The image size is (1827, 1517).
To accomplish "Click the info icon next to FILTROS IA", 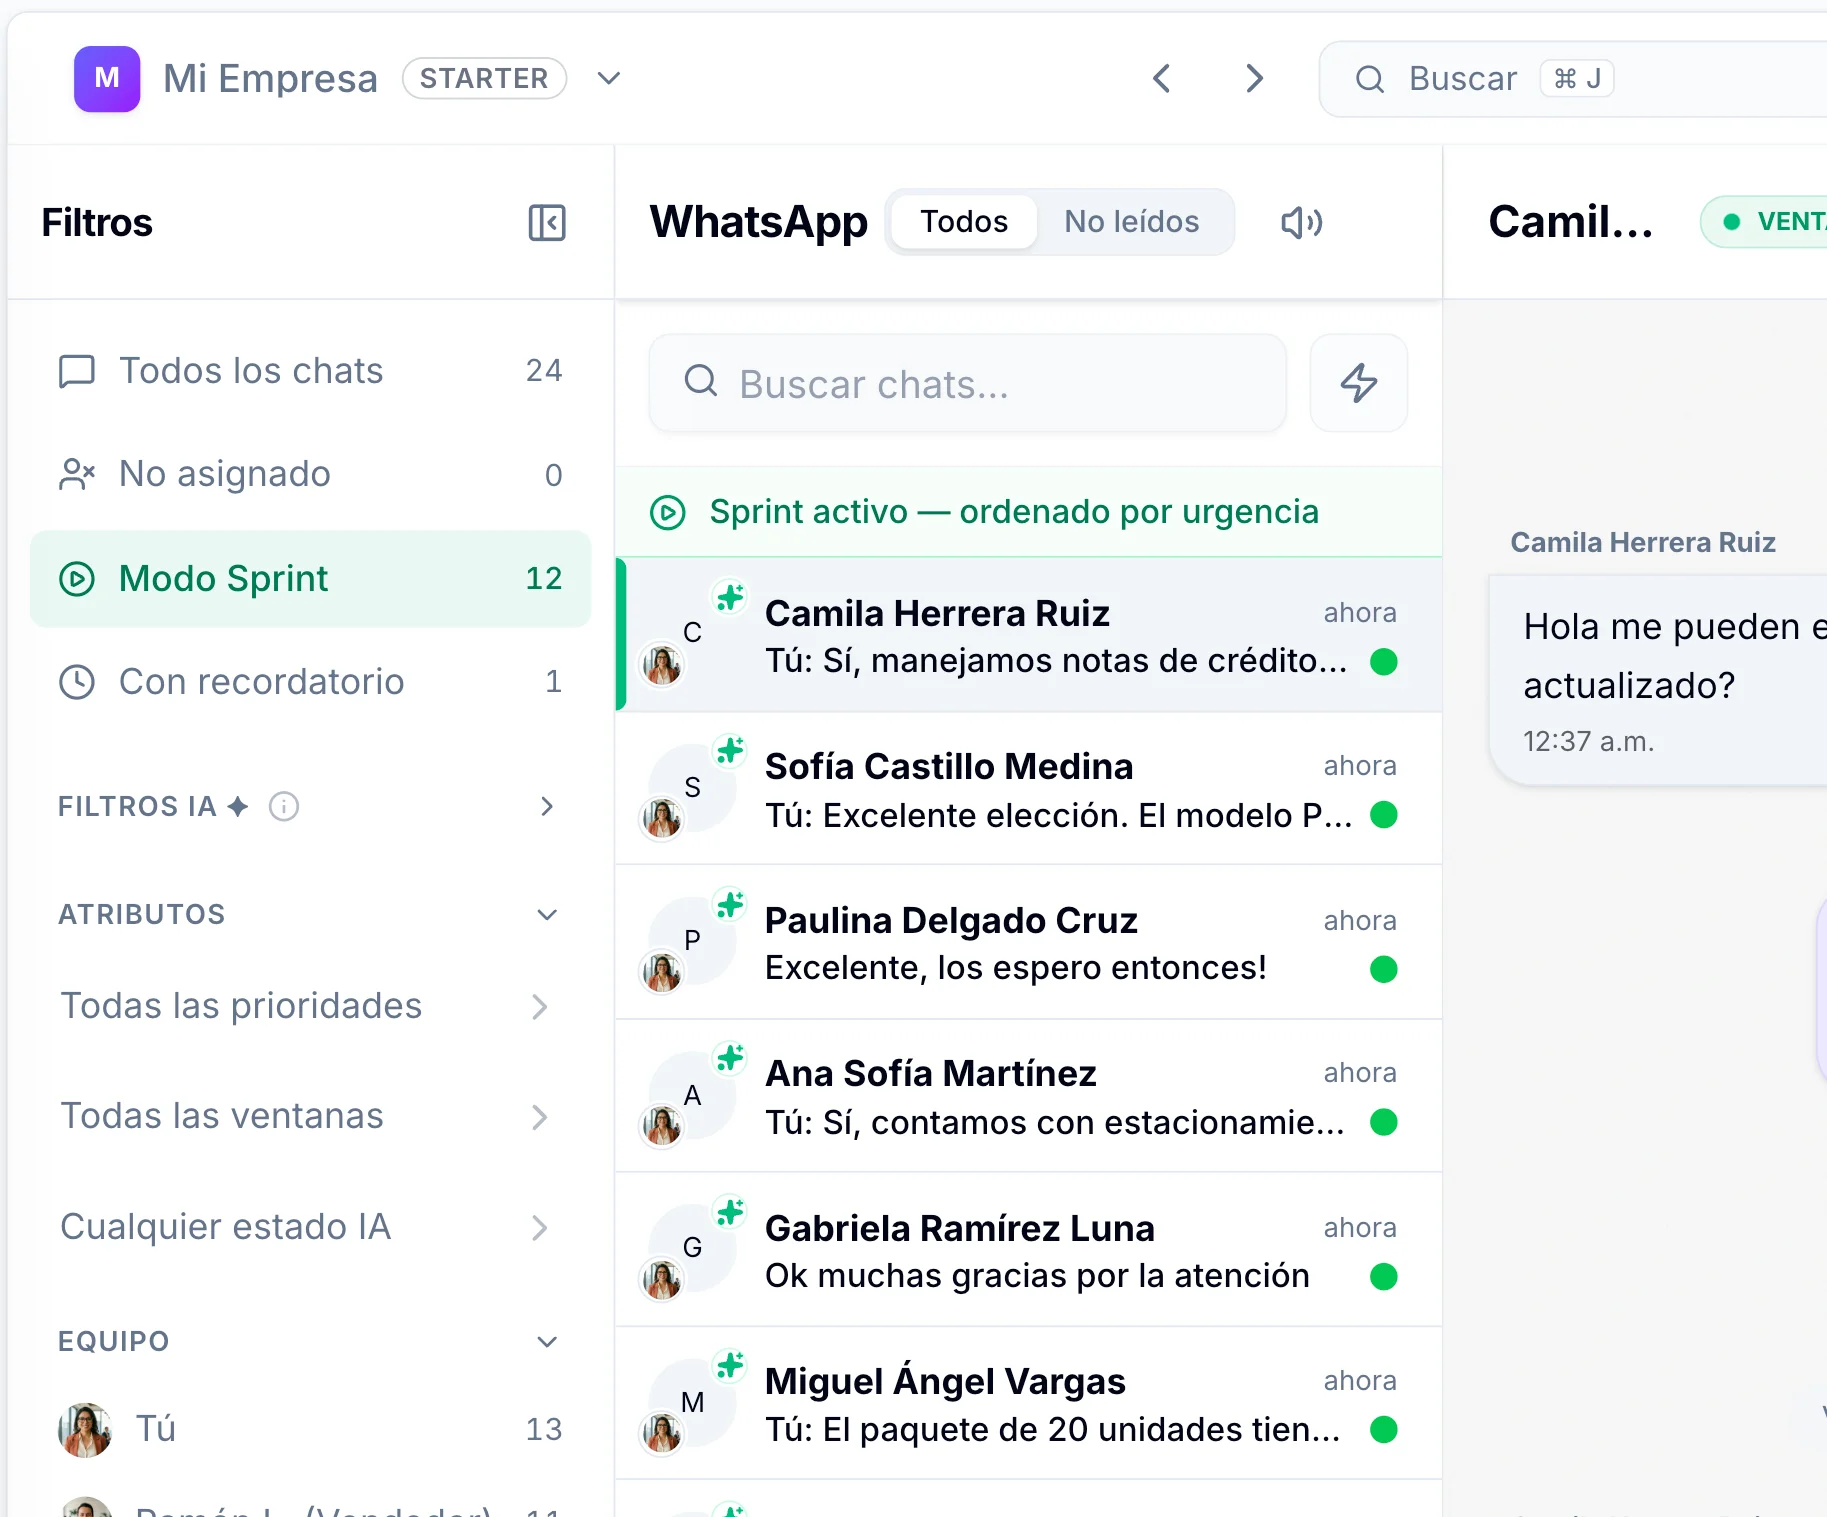I will click(x=284, y=807).
